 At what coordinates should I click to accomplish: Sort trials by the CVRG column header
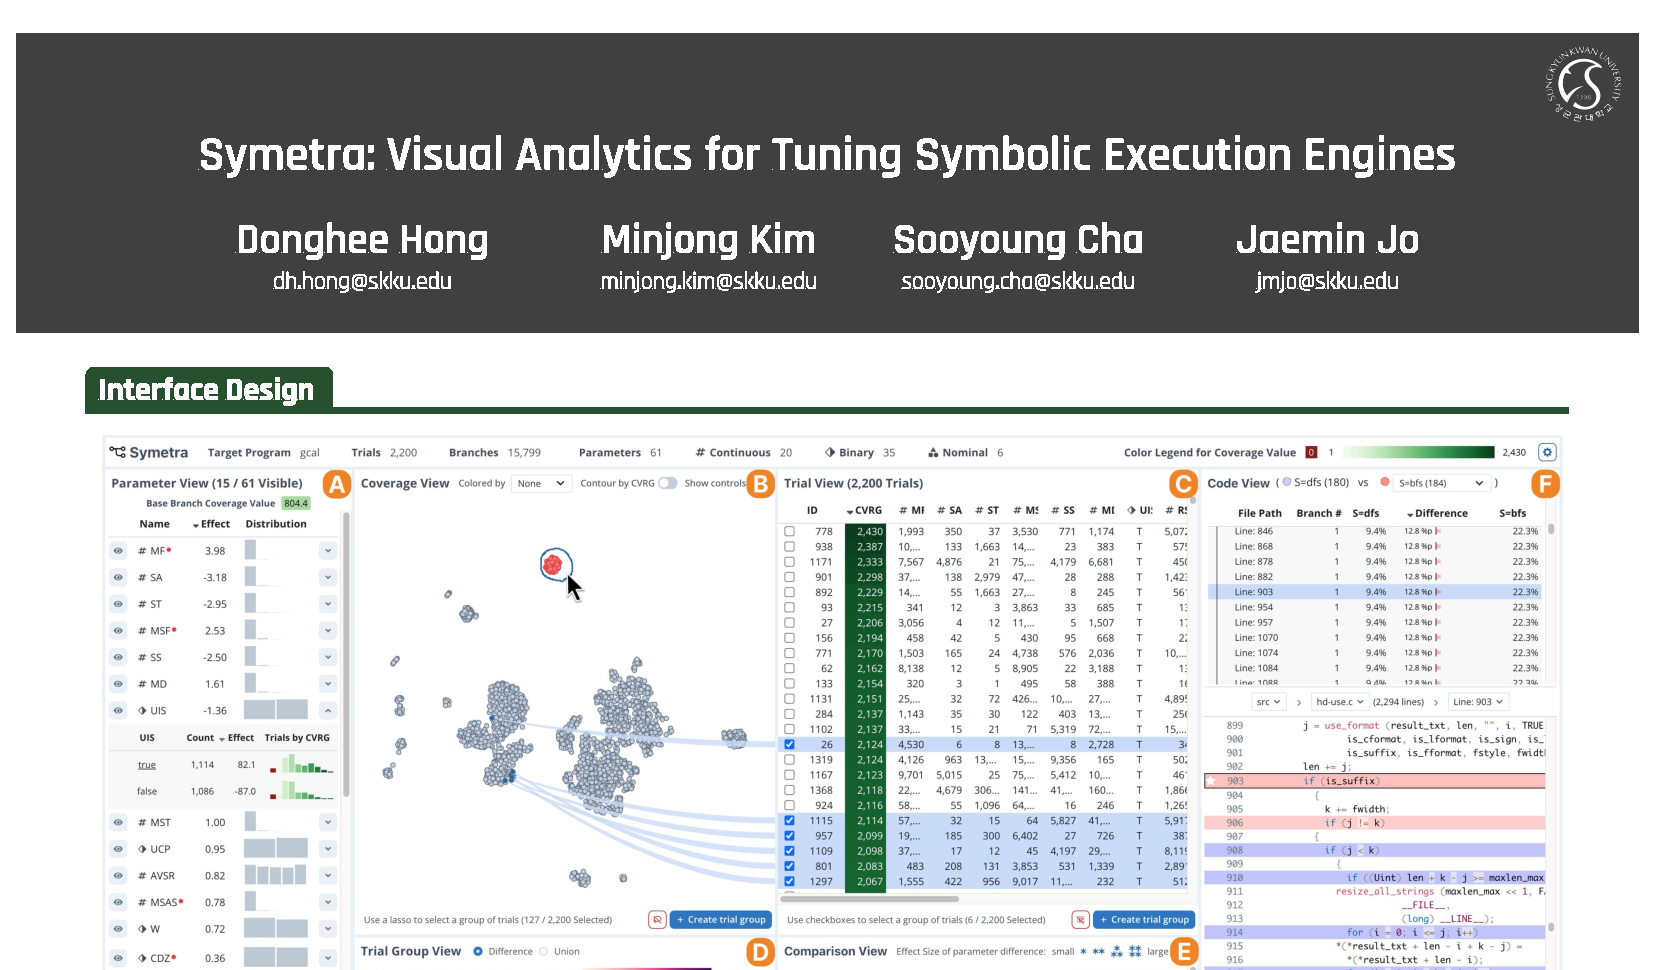point(865,510)
